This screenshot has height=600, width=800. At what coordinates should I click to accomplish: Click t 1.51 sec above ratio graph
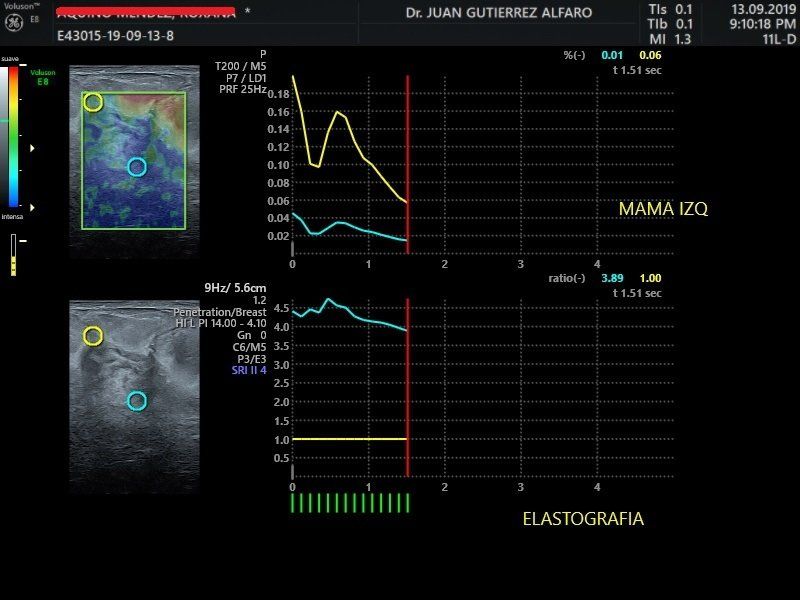click(x=637, y=293)
